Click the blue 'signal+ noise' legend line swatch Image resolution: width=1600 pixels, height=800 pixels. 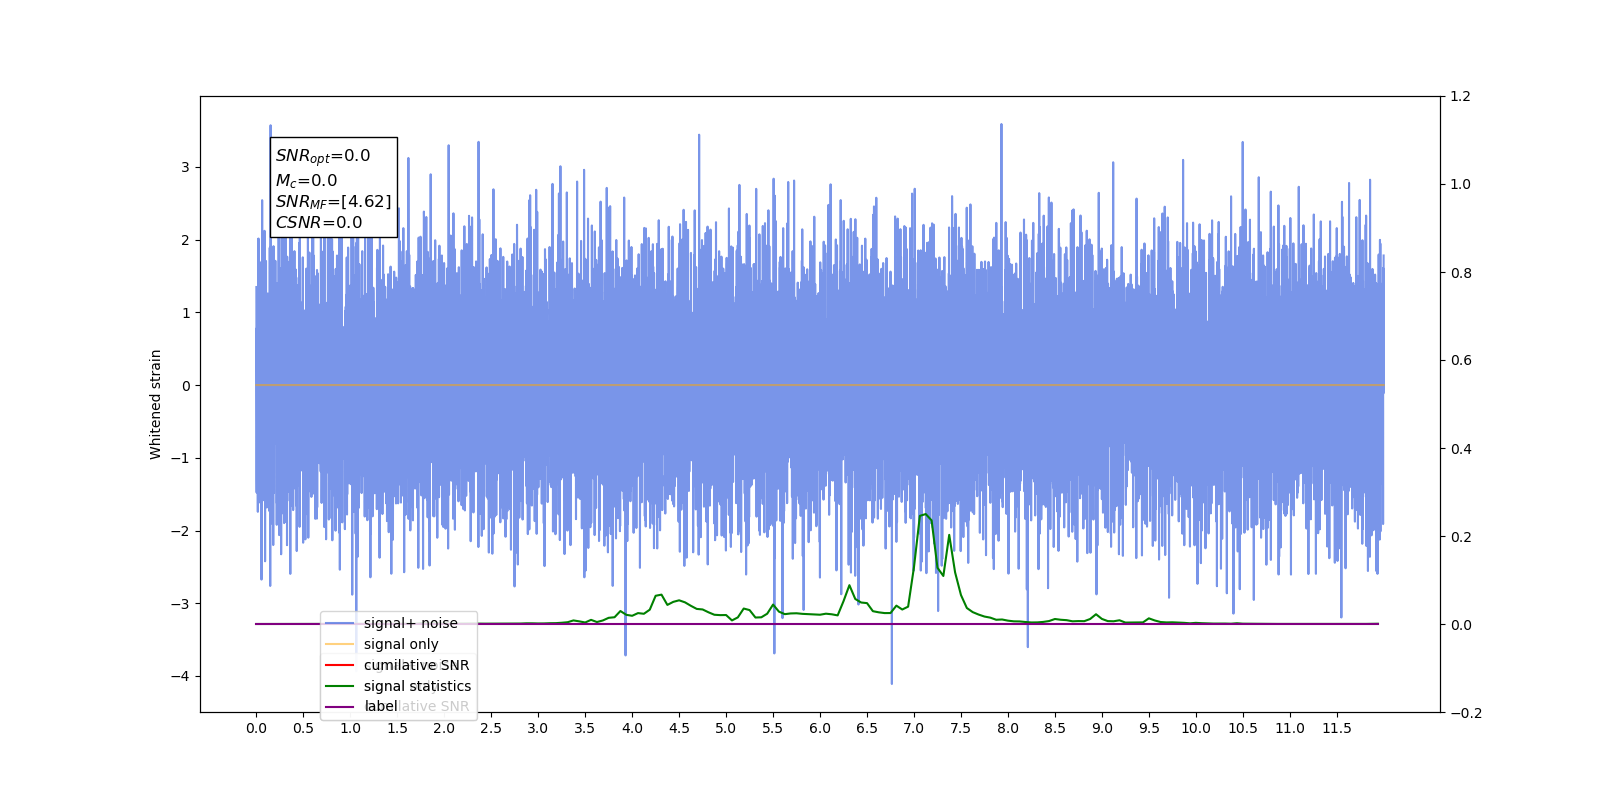pyautogui.click(x=340, y=623)
